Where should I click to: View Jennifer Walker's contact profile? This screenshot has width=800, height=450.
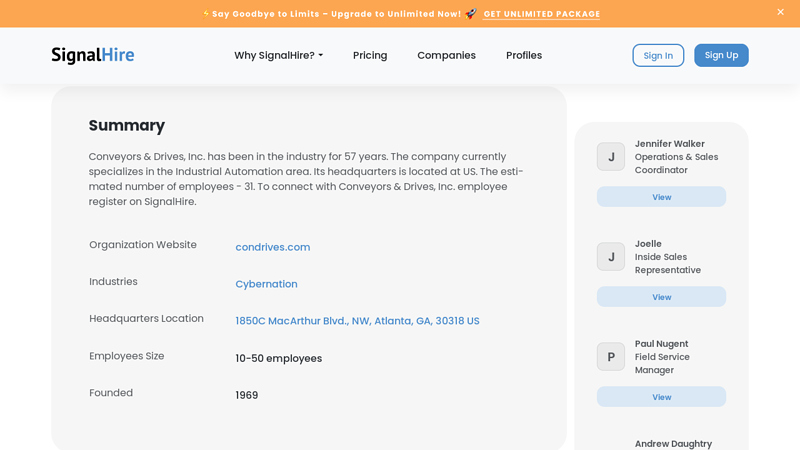[661, 197]
